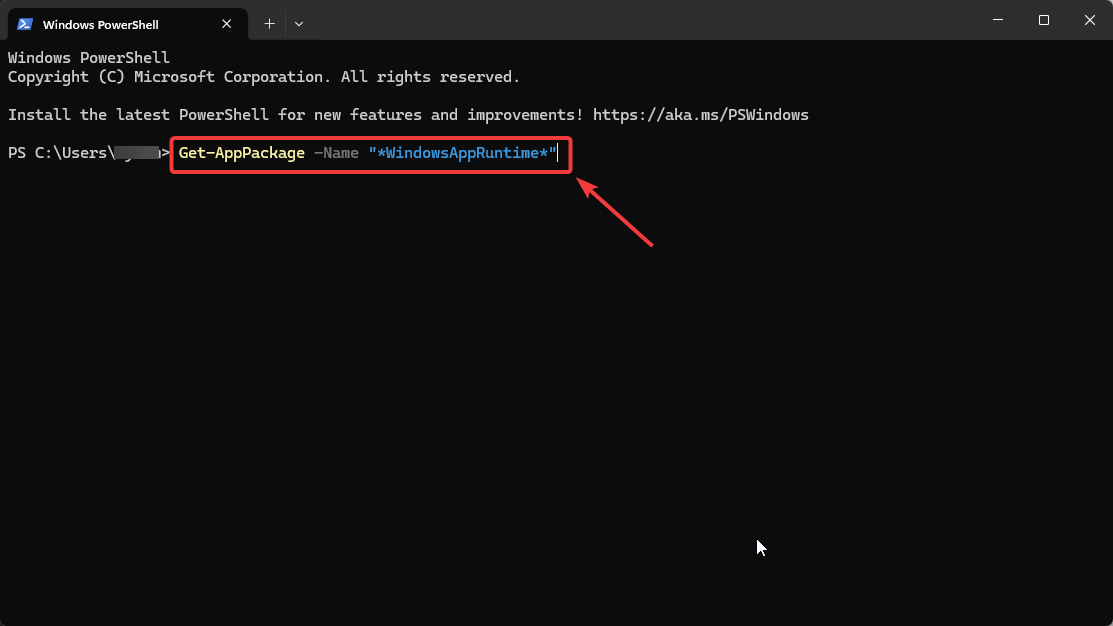The height and width of the screenshot is (626, 1113).
Task: Open a new tab with the plus icon
Action: 268,23
